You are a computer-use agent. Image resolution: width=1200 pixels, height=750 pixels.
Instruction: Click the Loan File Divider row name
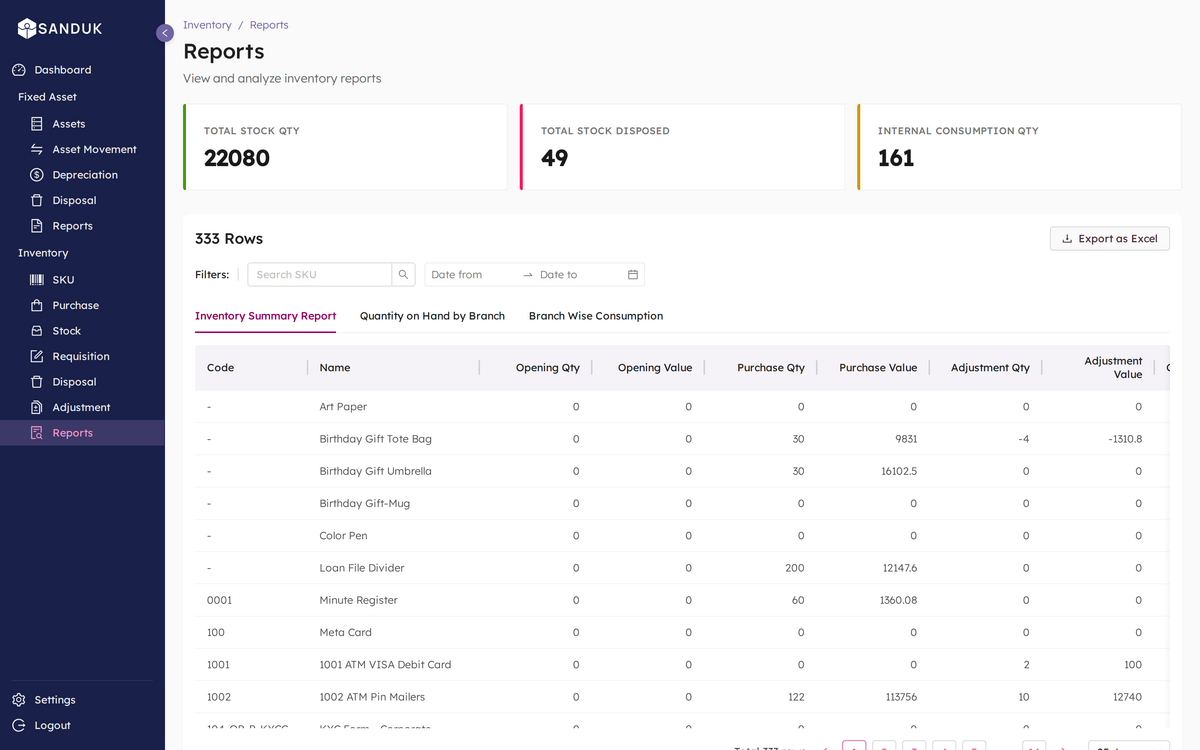(362, 568)
